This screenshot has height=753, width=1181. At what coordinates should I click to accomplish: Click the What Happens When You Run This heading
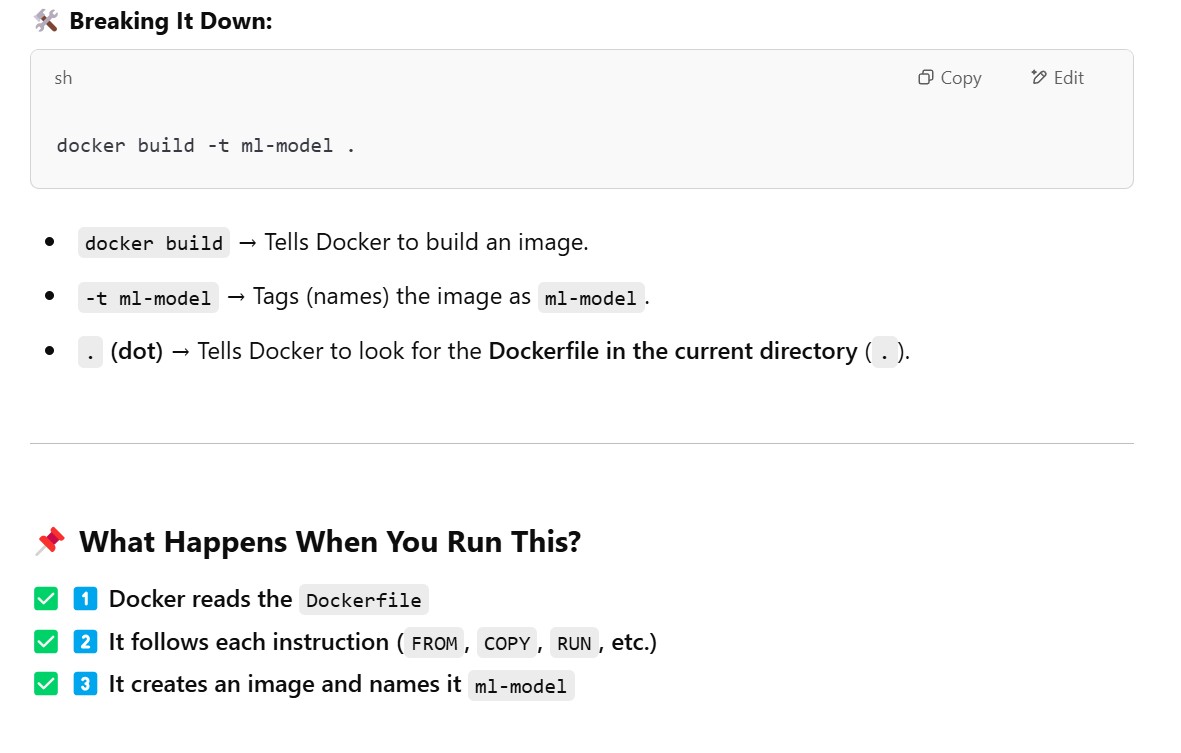click(x=330, y=542)
